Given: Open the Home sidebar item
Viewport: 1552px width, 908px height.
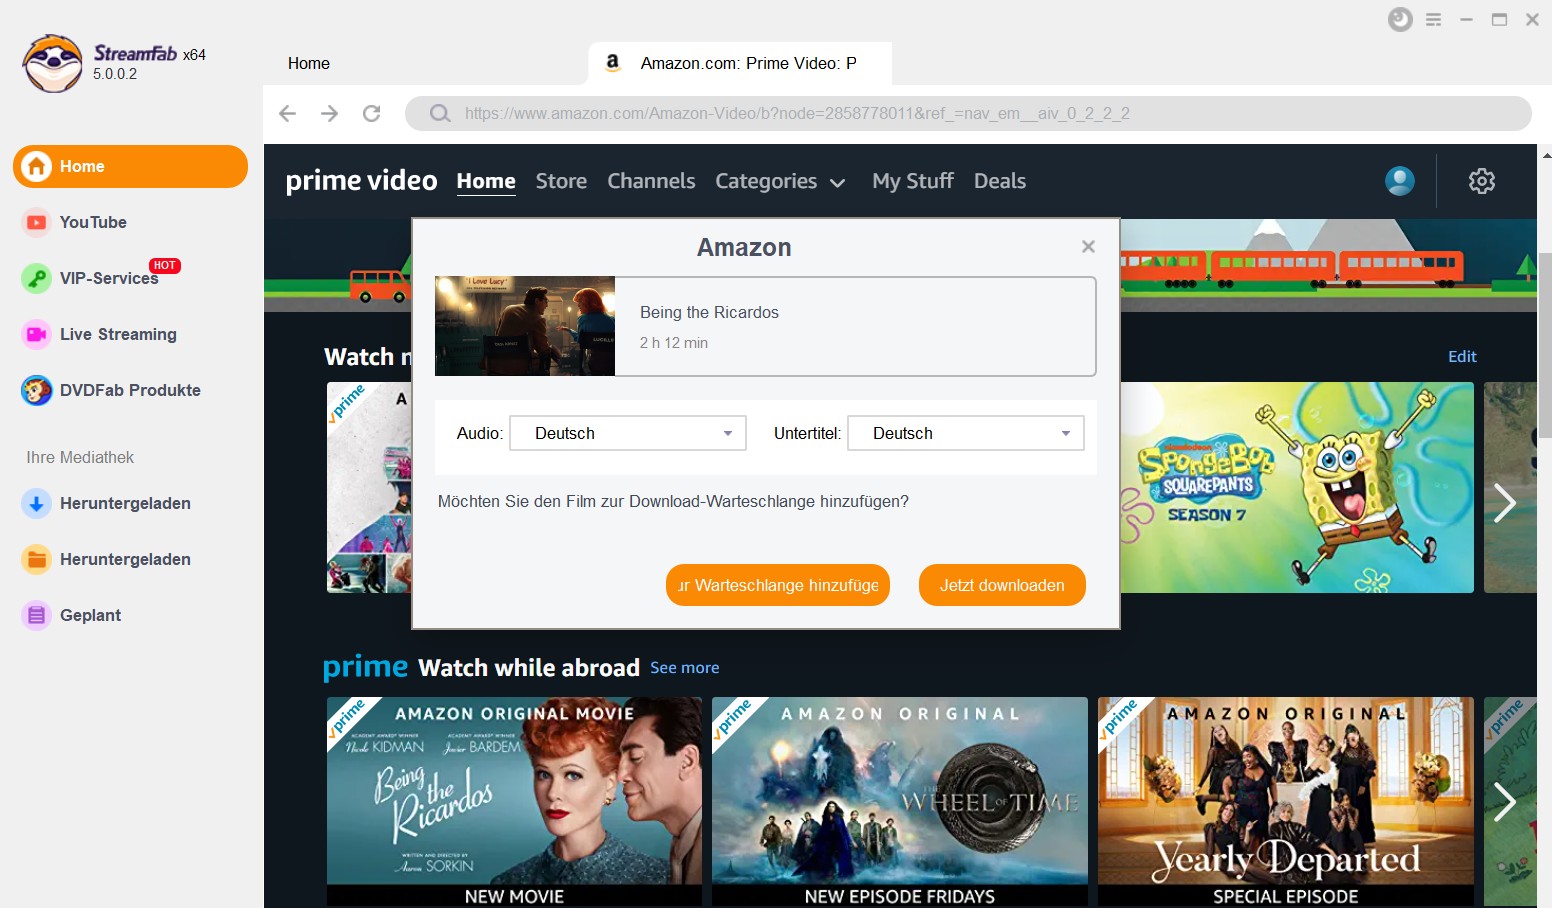Looking at the screenshot, I should pos(130,166).
